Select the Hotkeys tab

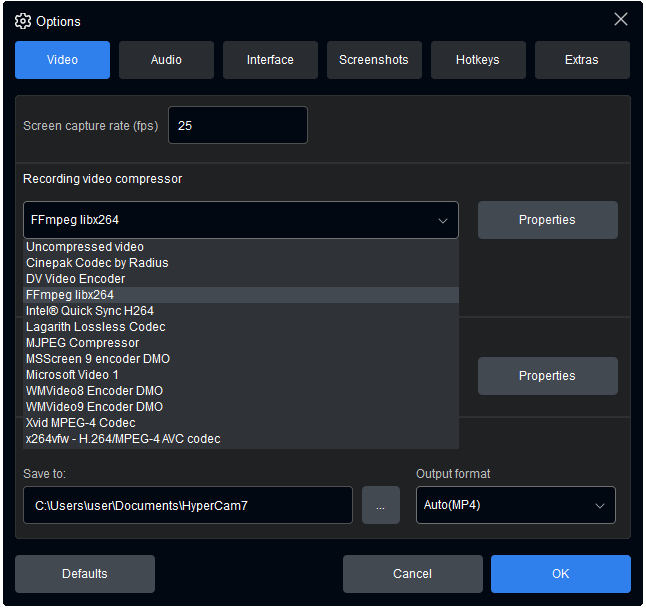coord(478,60)
